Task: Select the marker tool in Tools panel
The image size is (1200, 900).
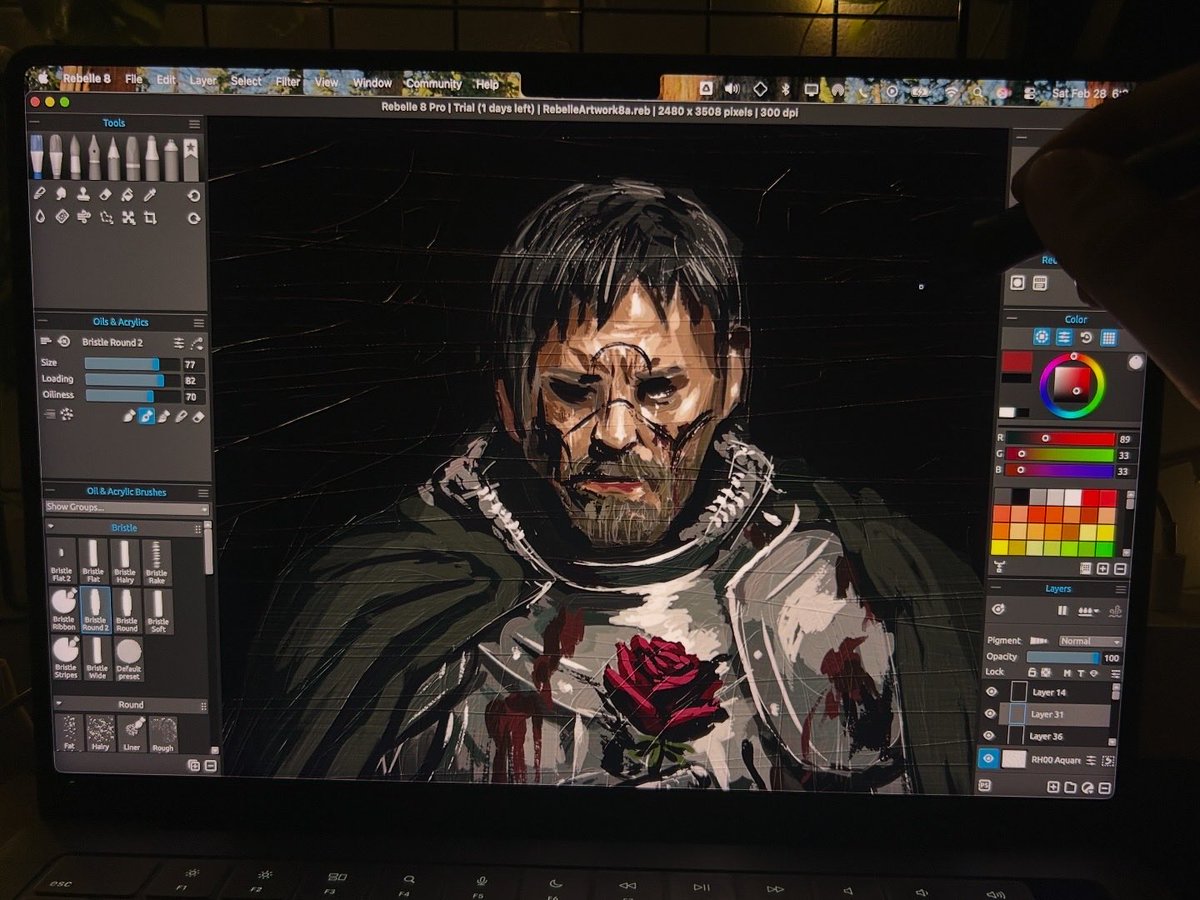Action: tap(152, 156)
